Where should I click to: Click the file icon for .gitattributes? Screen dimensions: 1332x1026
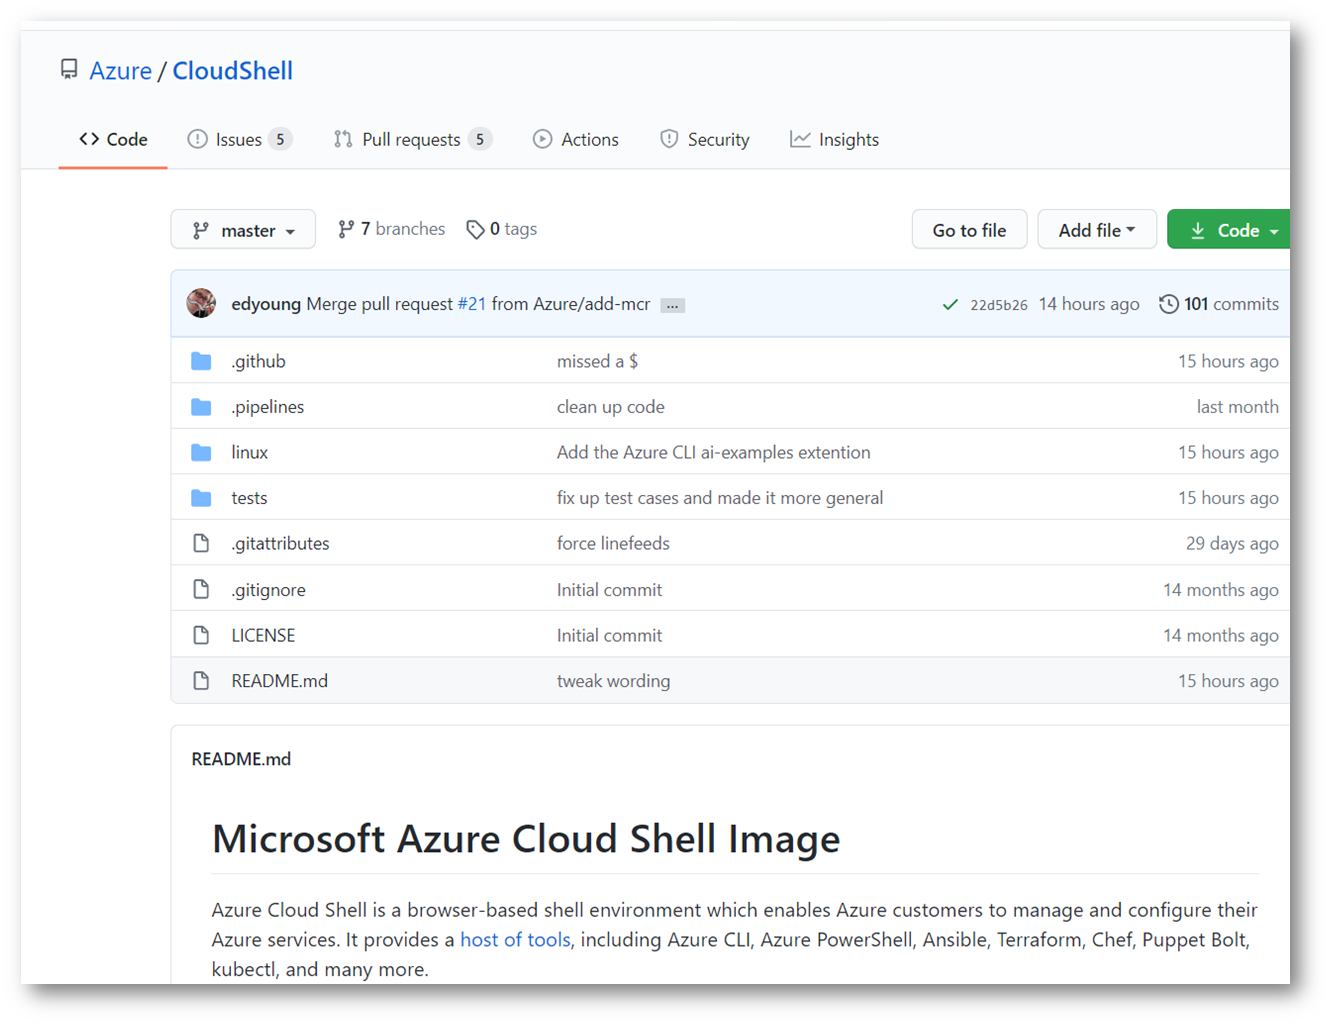[x=201, y=543]
